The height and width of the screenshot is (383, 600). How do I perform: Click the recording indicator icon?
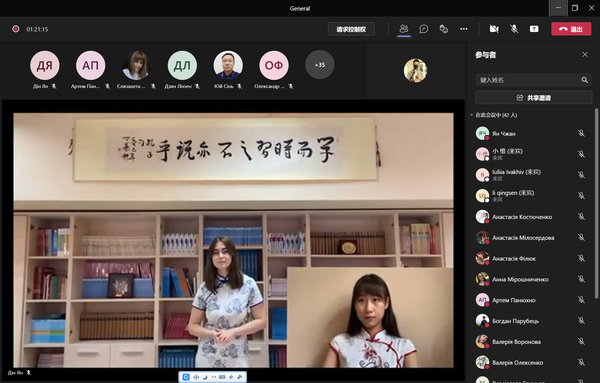pos(16,29)
